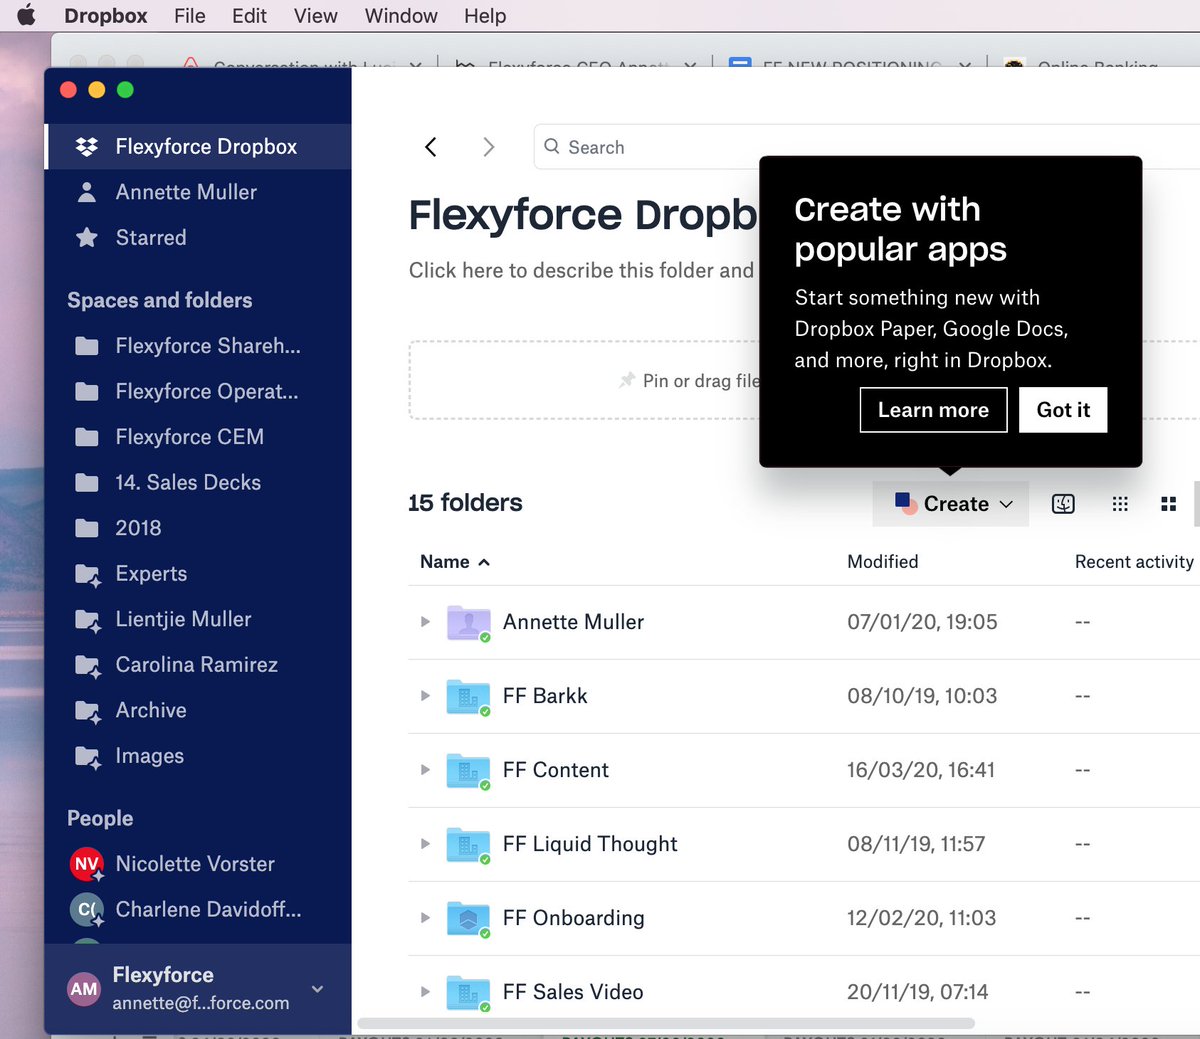Click the folder description text
This screenshot has width=1200, height=1039.
click(x=581, y=270)
